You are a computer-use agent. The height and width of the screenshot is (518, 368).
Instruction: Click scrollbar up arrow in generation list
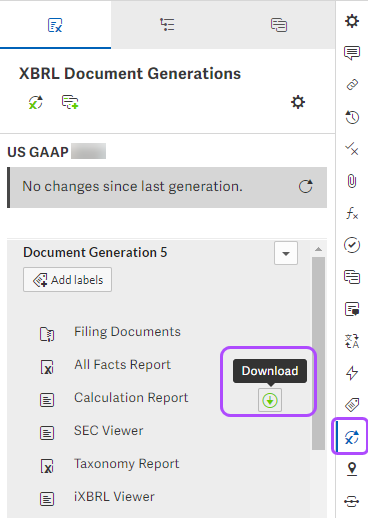pyautogui.click(x=318, y=249)
